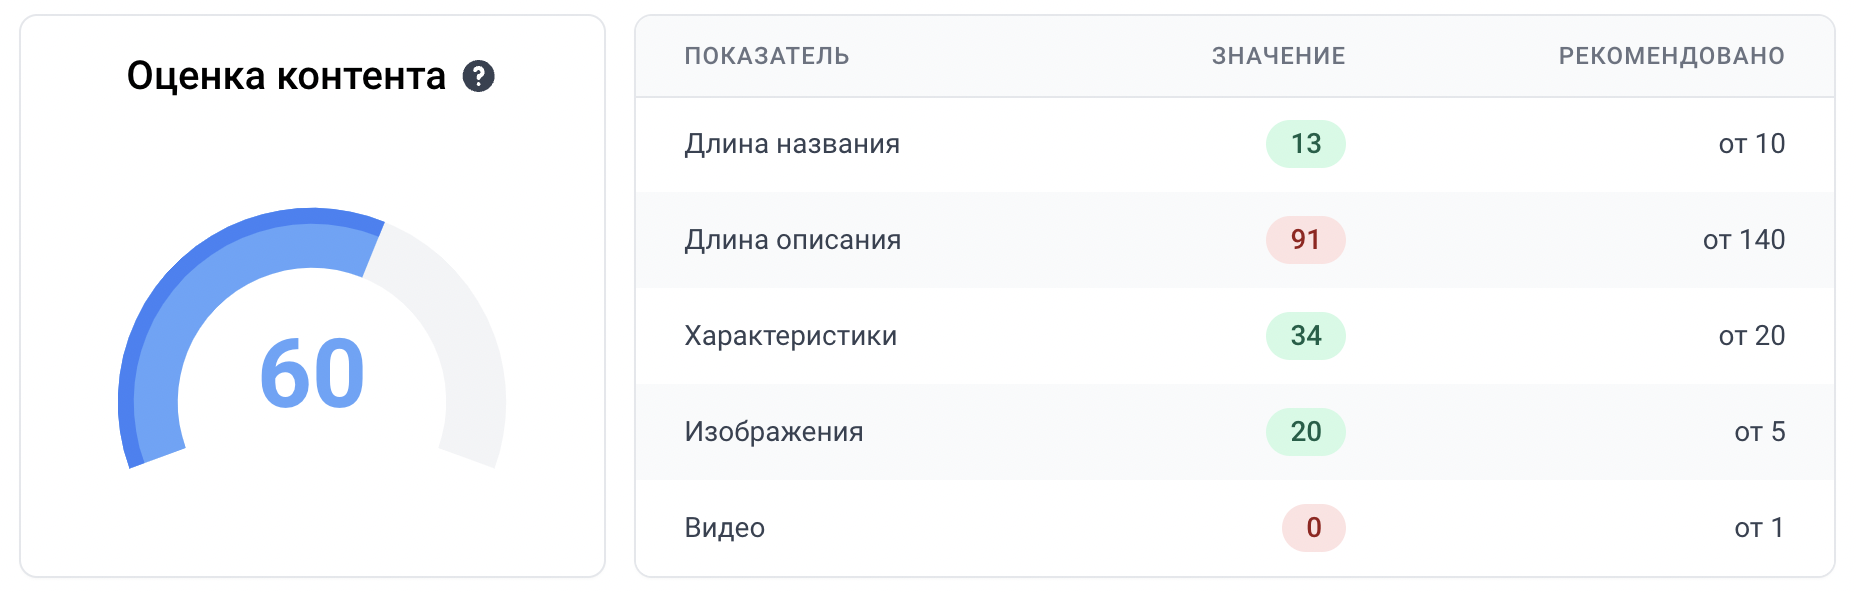The image size is (1856, 592).
Task: Select the Видео row label
Action: [725, 528]
